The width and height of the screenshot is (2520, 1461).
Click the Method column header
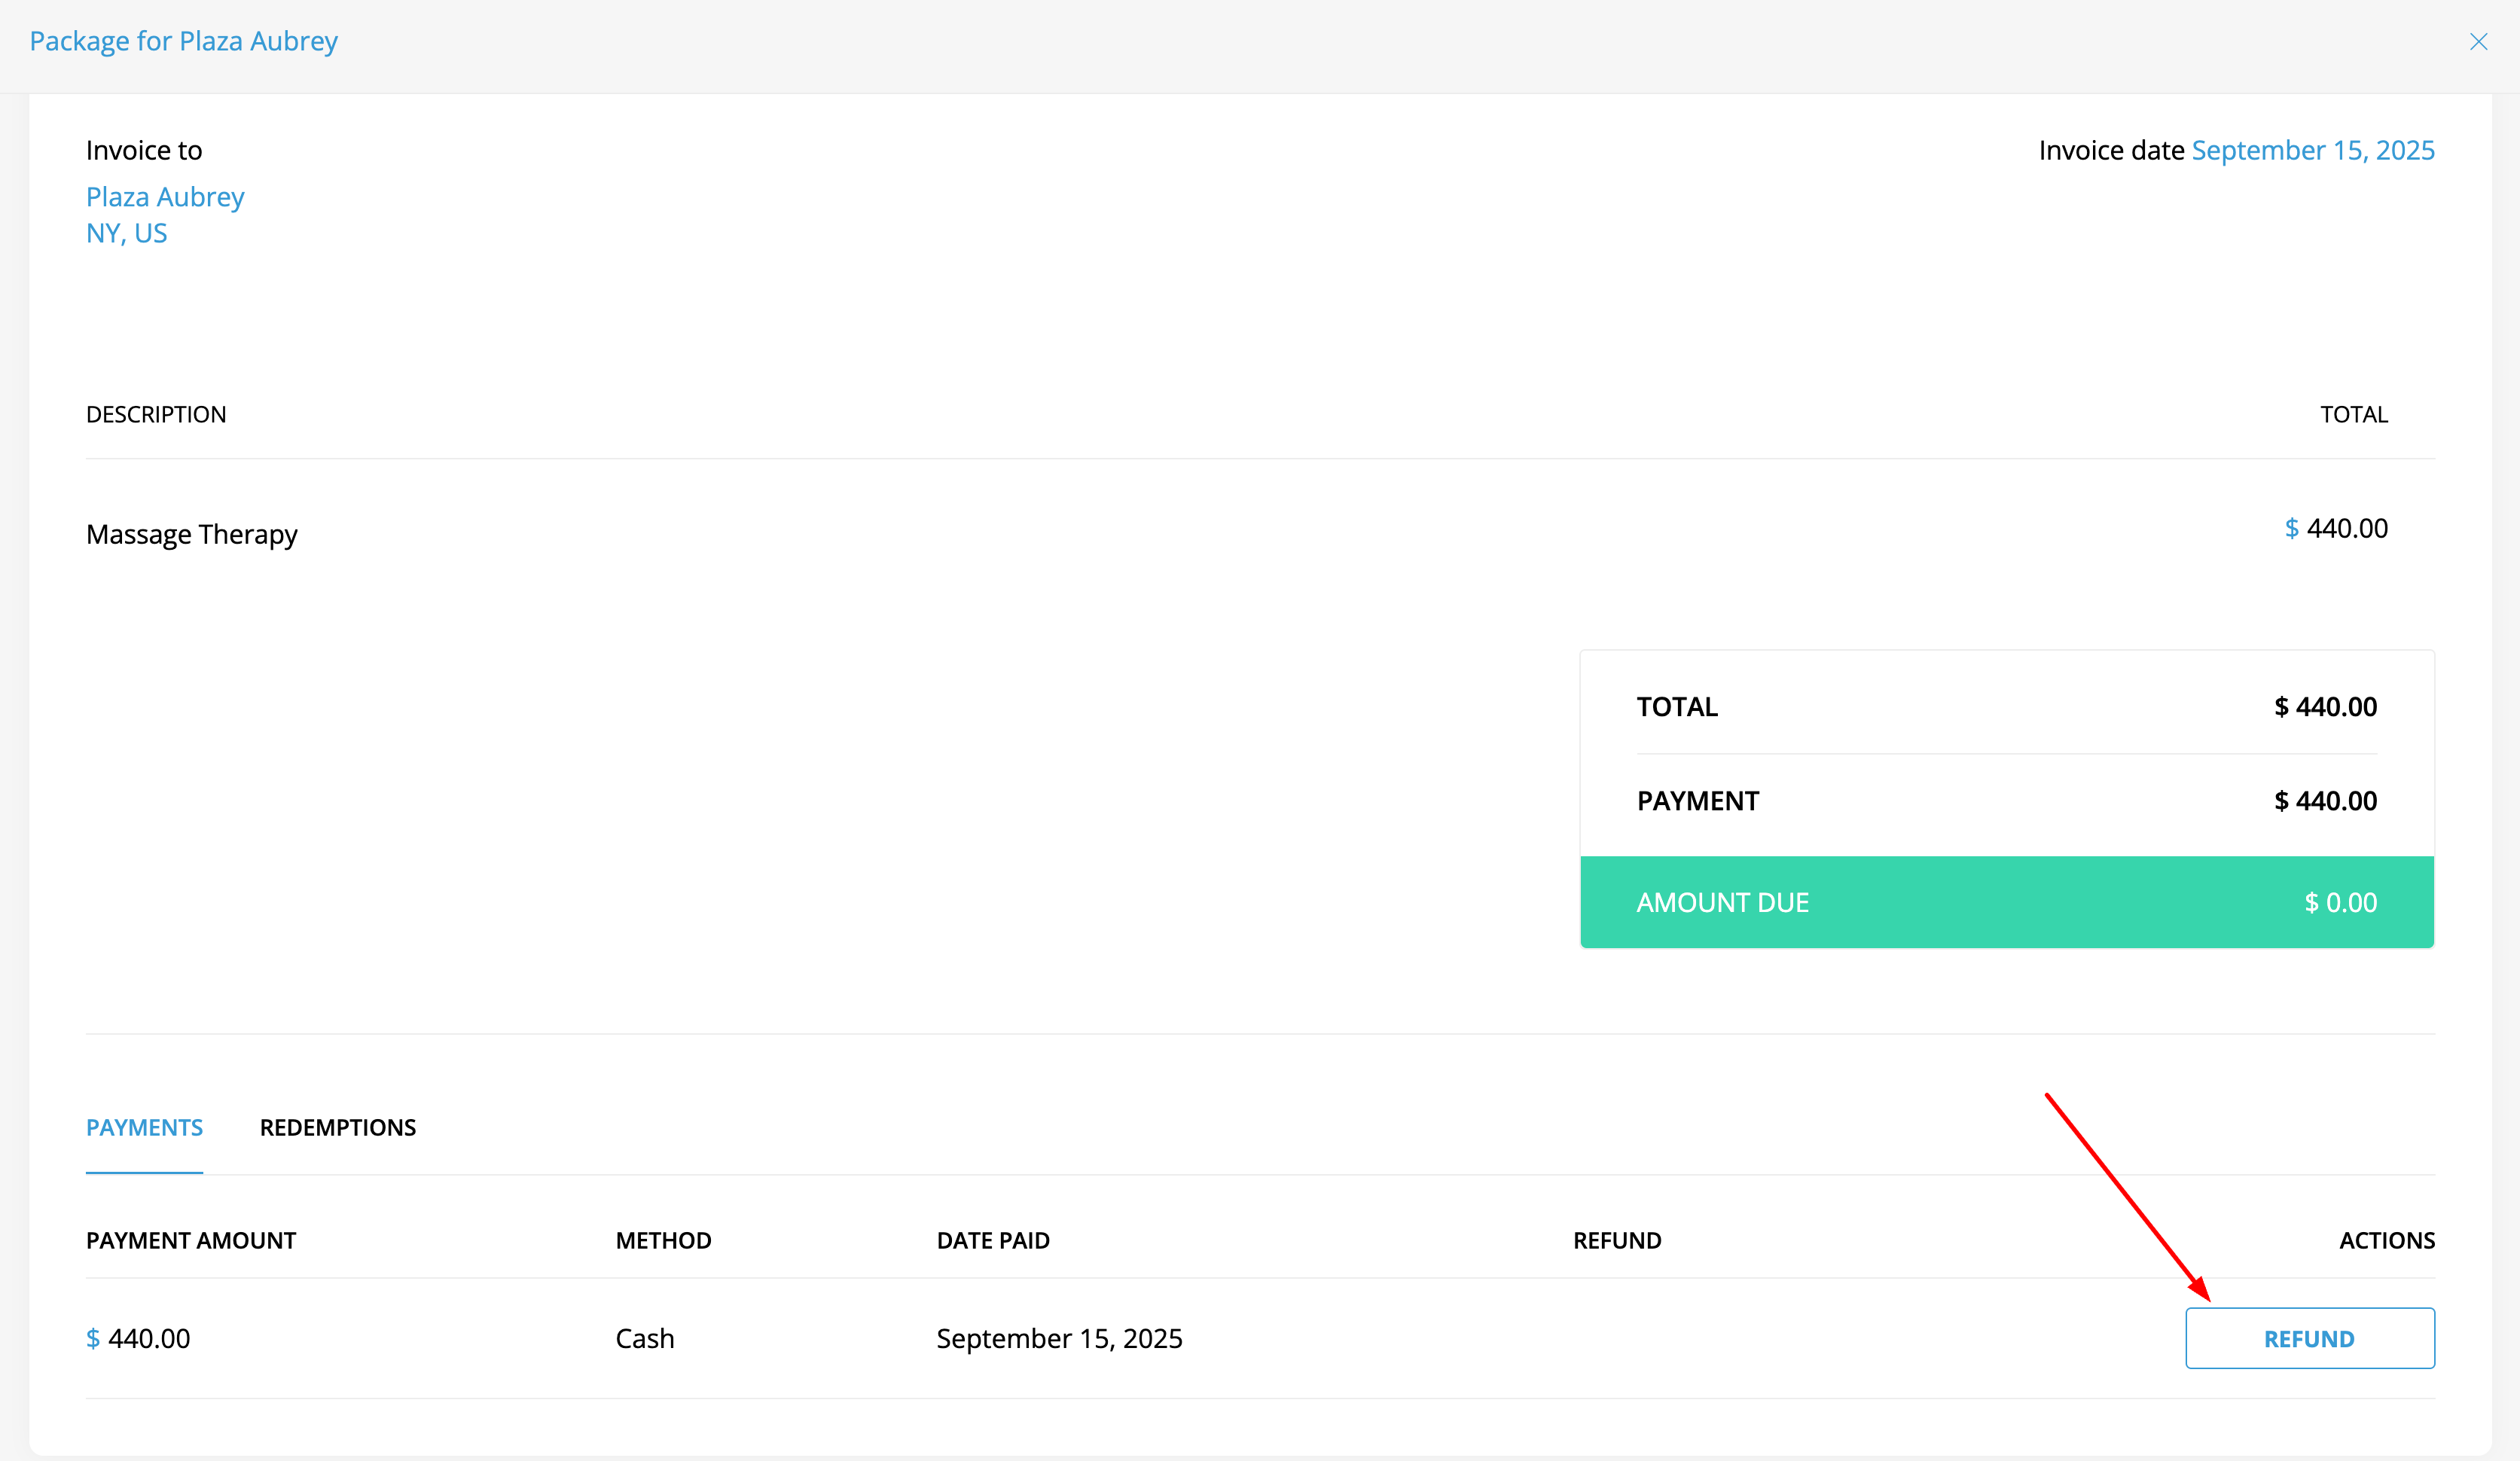[663, 1240]
